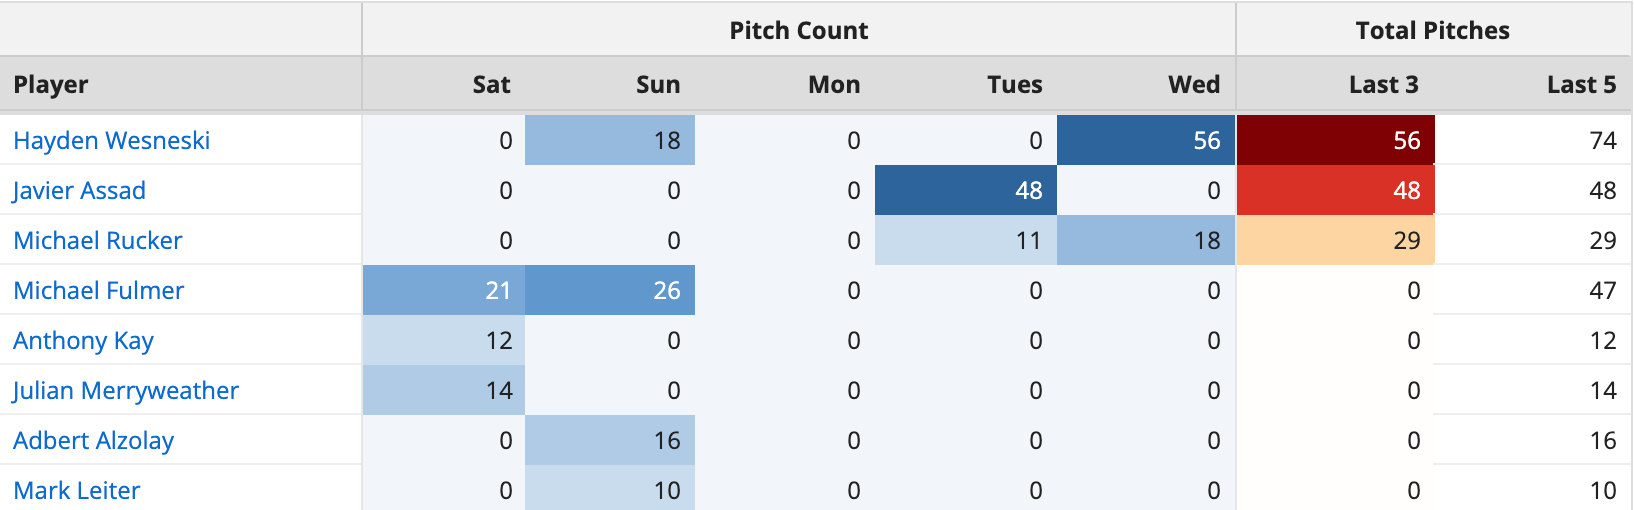Select the Anthony Kay link
The height and width of the screenshot is (510, 1634).
point(83,341)
